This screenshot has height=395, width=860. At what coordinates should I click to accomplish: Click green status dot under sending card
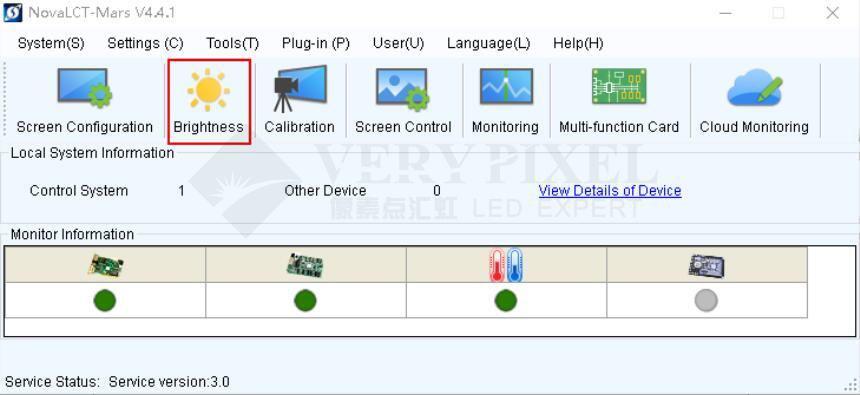105,301
